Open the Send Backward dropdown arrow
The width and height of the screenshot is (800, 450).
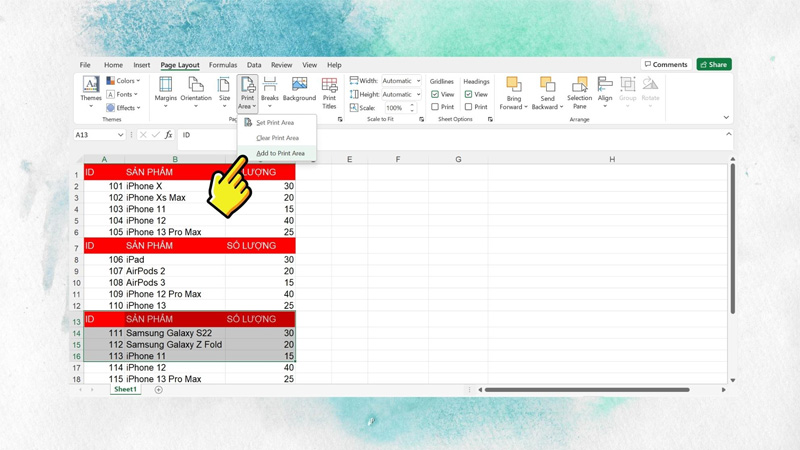tap(561, 107)
